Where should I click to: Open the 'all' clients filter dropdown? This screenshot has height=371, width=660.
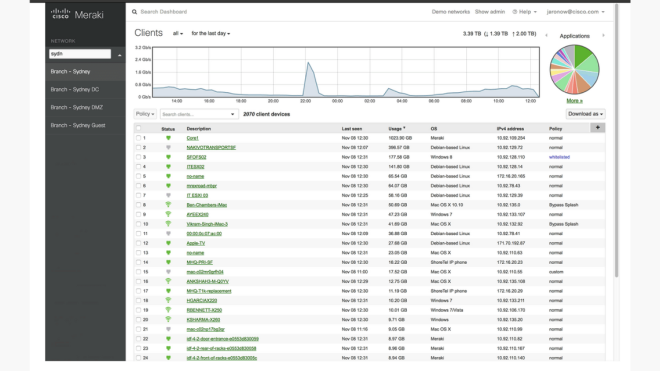[178, 33]
